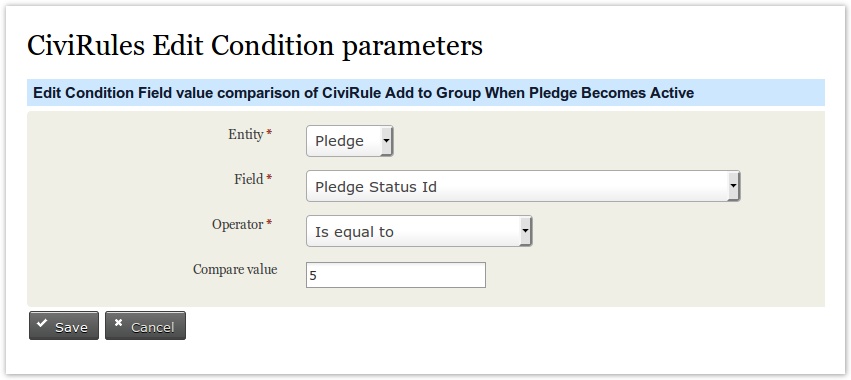
Task: Click the required asterisk beside Operator
Action: [x=269, y=223]
